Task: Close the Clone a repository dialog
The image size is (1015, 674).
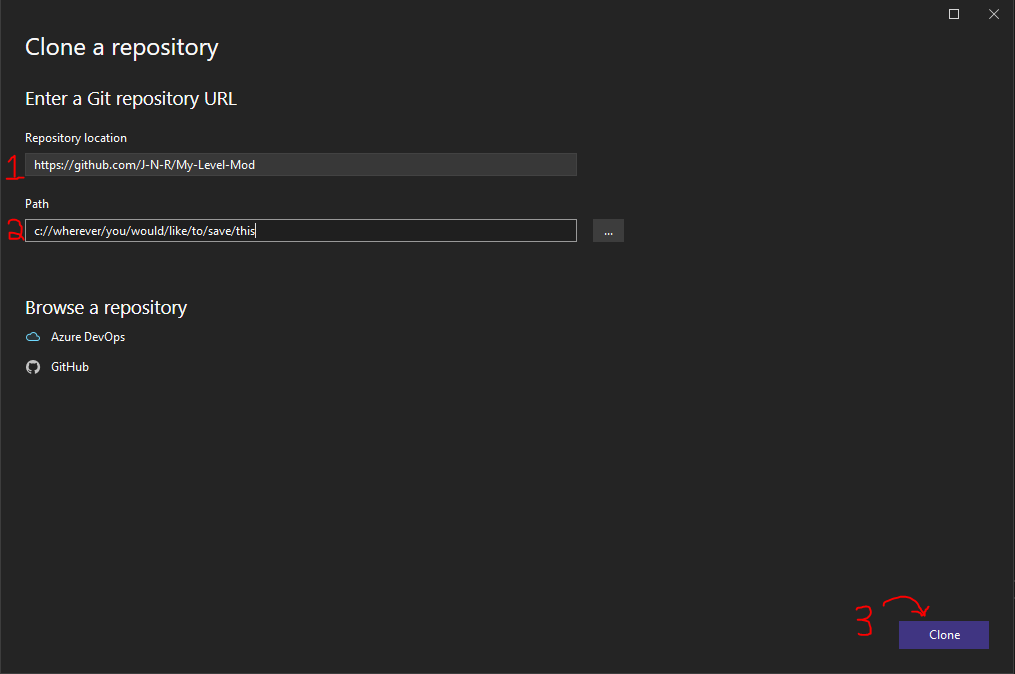Action: coord(994,14)
